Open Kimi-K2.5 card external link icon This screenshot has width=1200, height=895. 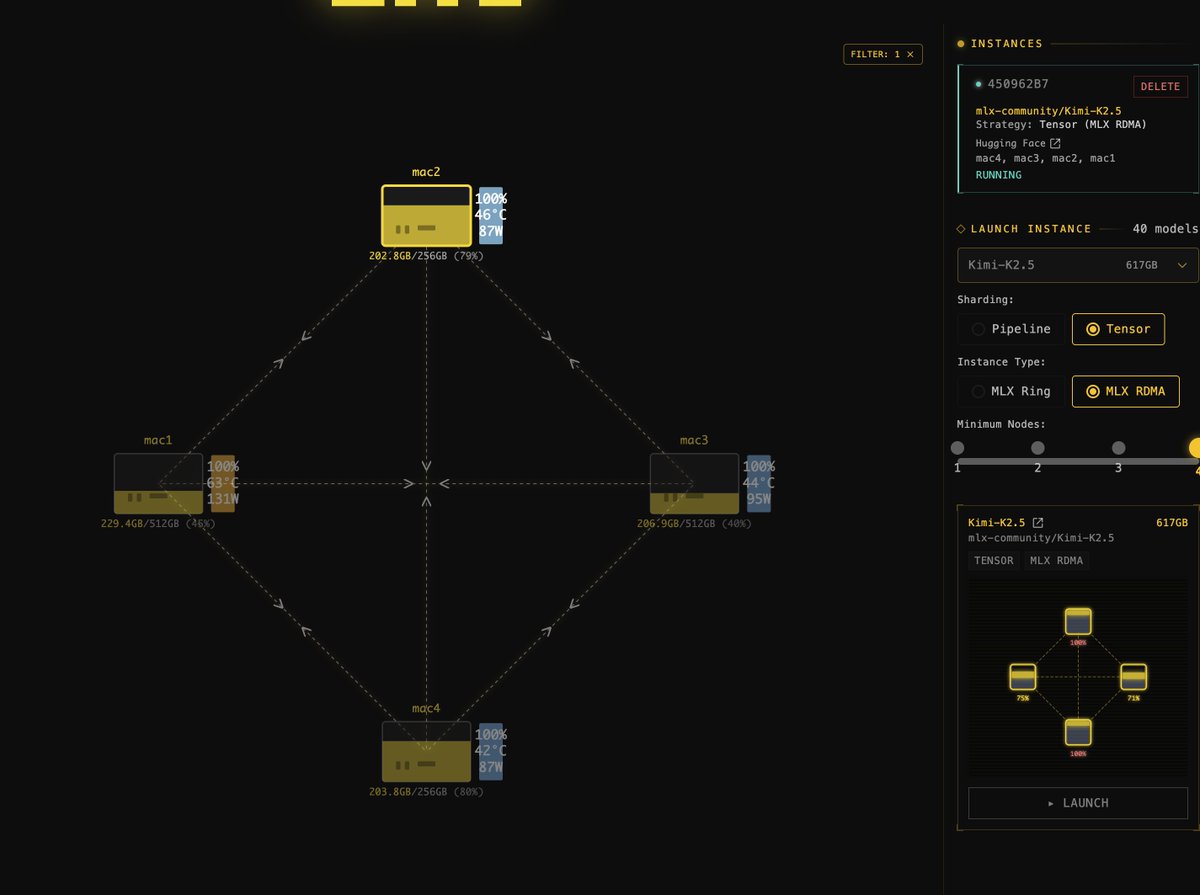(x=1038, y=522)
